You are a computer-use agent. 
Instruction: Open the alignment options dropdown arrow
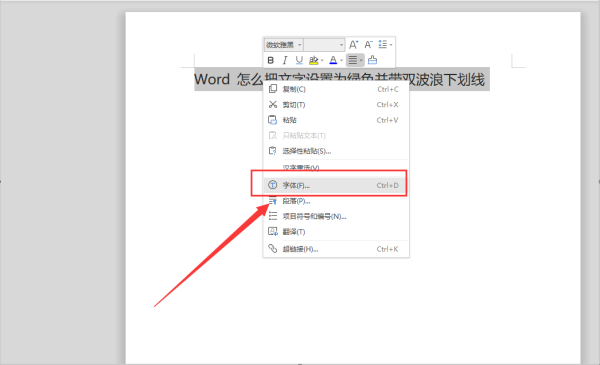point(361,60)
